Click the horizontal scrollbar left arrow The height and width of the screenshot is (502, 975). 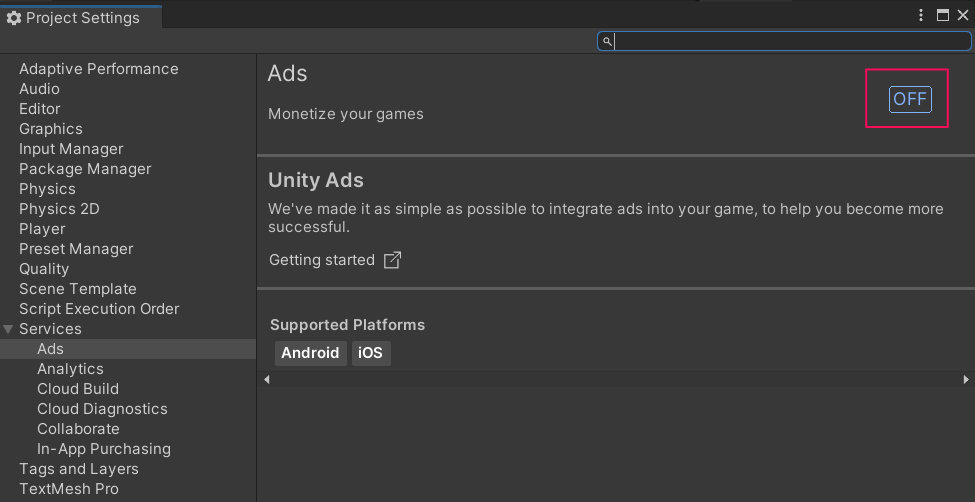tap(266, 379)
